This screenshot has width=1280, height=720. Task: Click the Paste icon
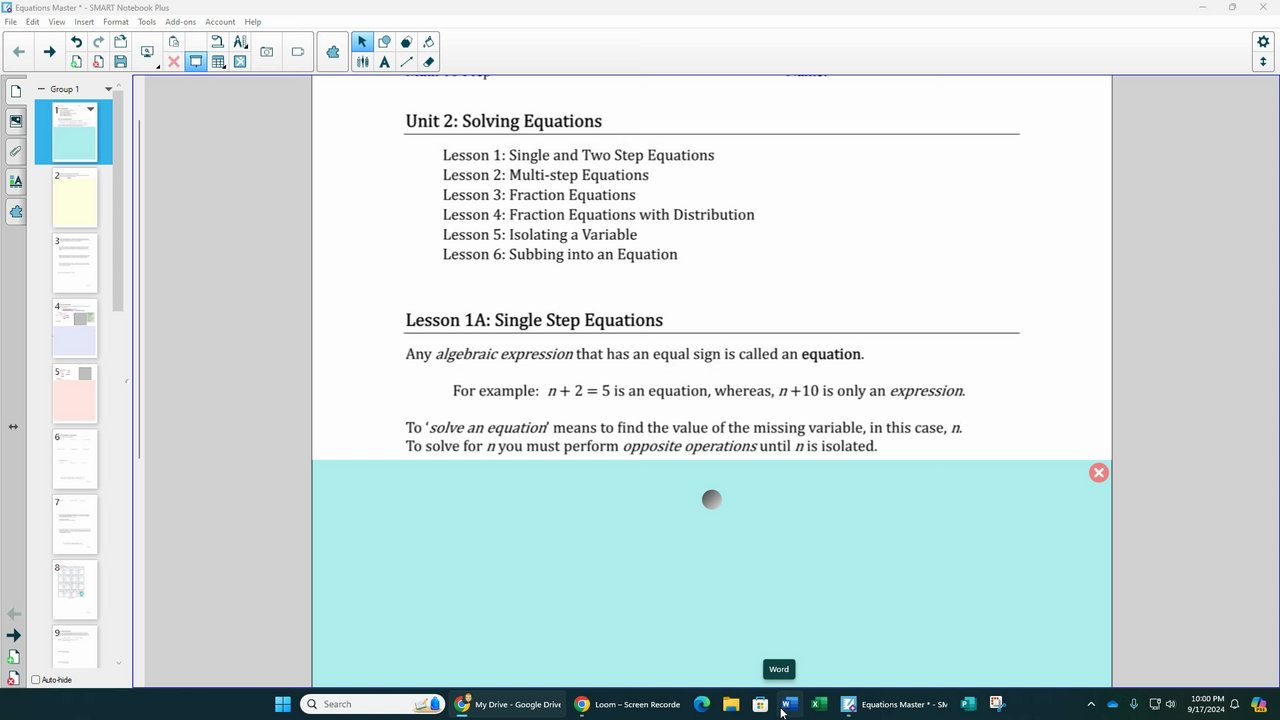click(174, 42)
